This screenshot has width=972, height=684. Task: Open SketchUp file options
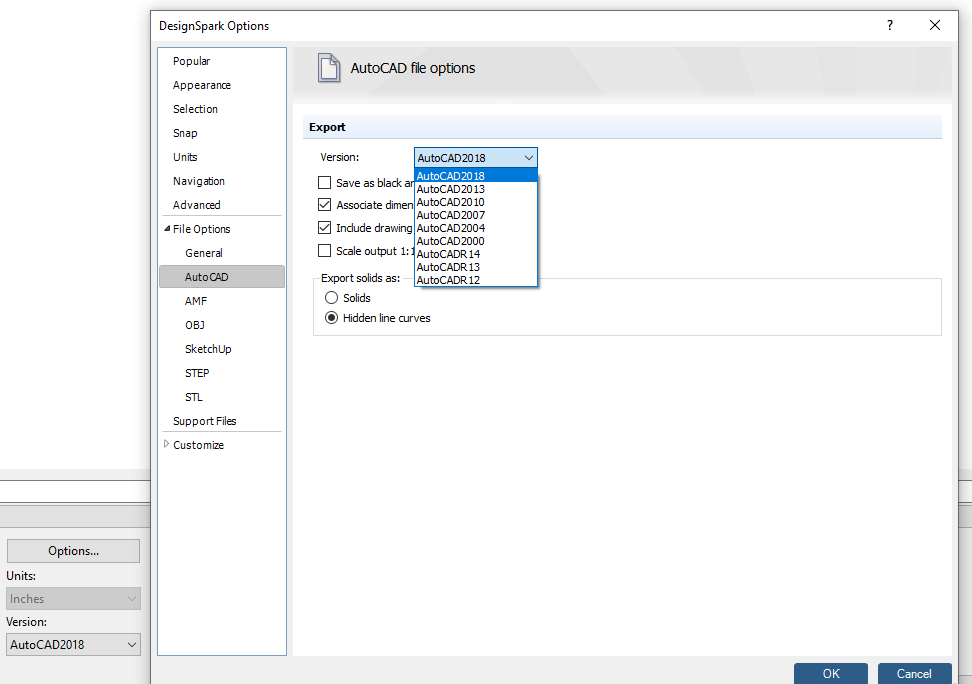point(208,349)
